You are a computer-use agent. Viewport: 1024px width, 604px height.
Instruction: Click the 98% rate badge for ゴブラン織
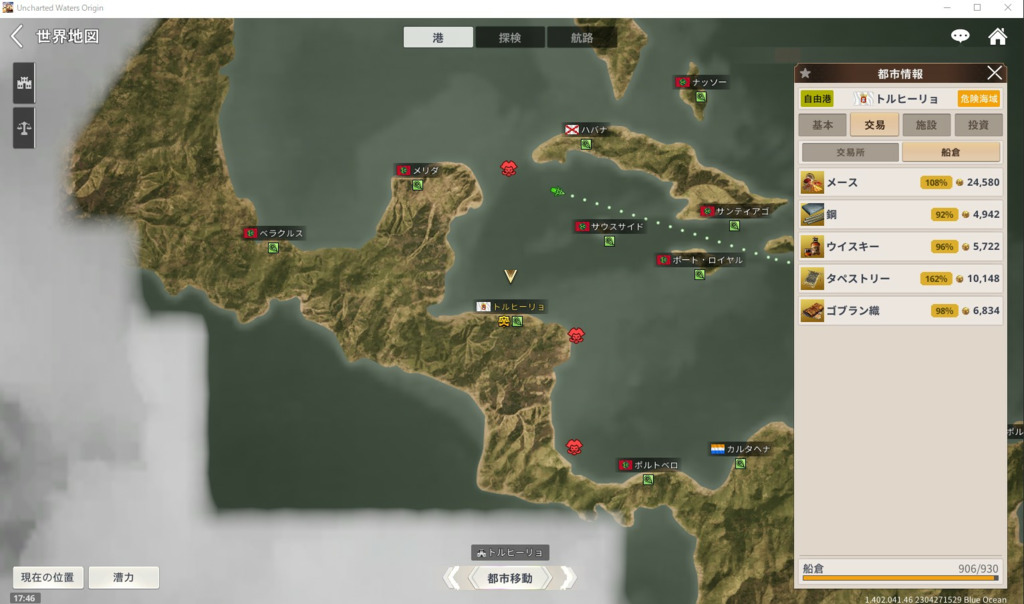pyautogui.click(x=944, y=311)
